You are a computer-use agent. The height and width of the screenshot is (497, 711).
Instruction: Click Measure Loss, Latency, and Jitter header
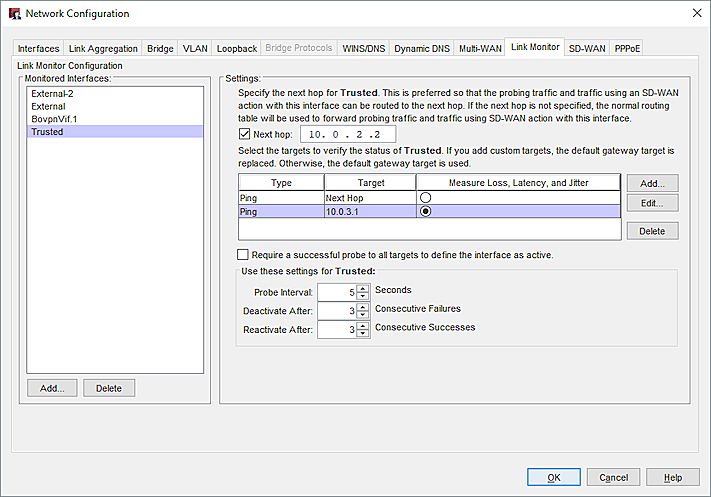(x=518, y=183)
